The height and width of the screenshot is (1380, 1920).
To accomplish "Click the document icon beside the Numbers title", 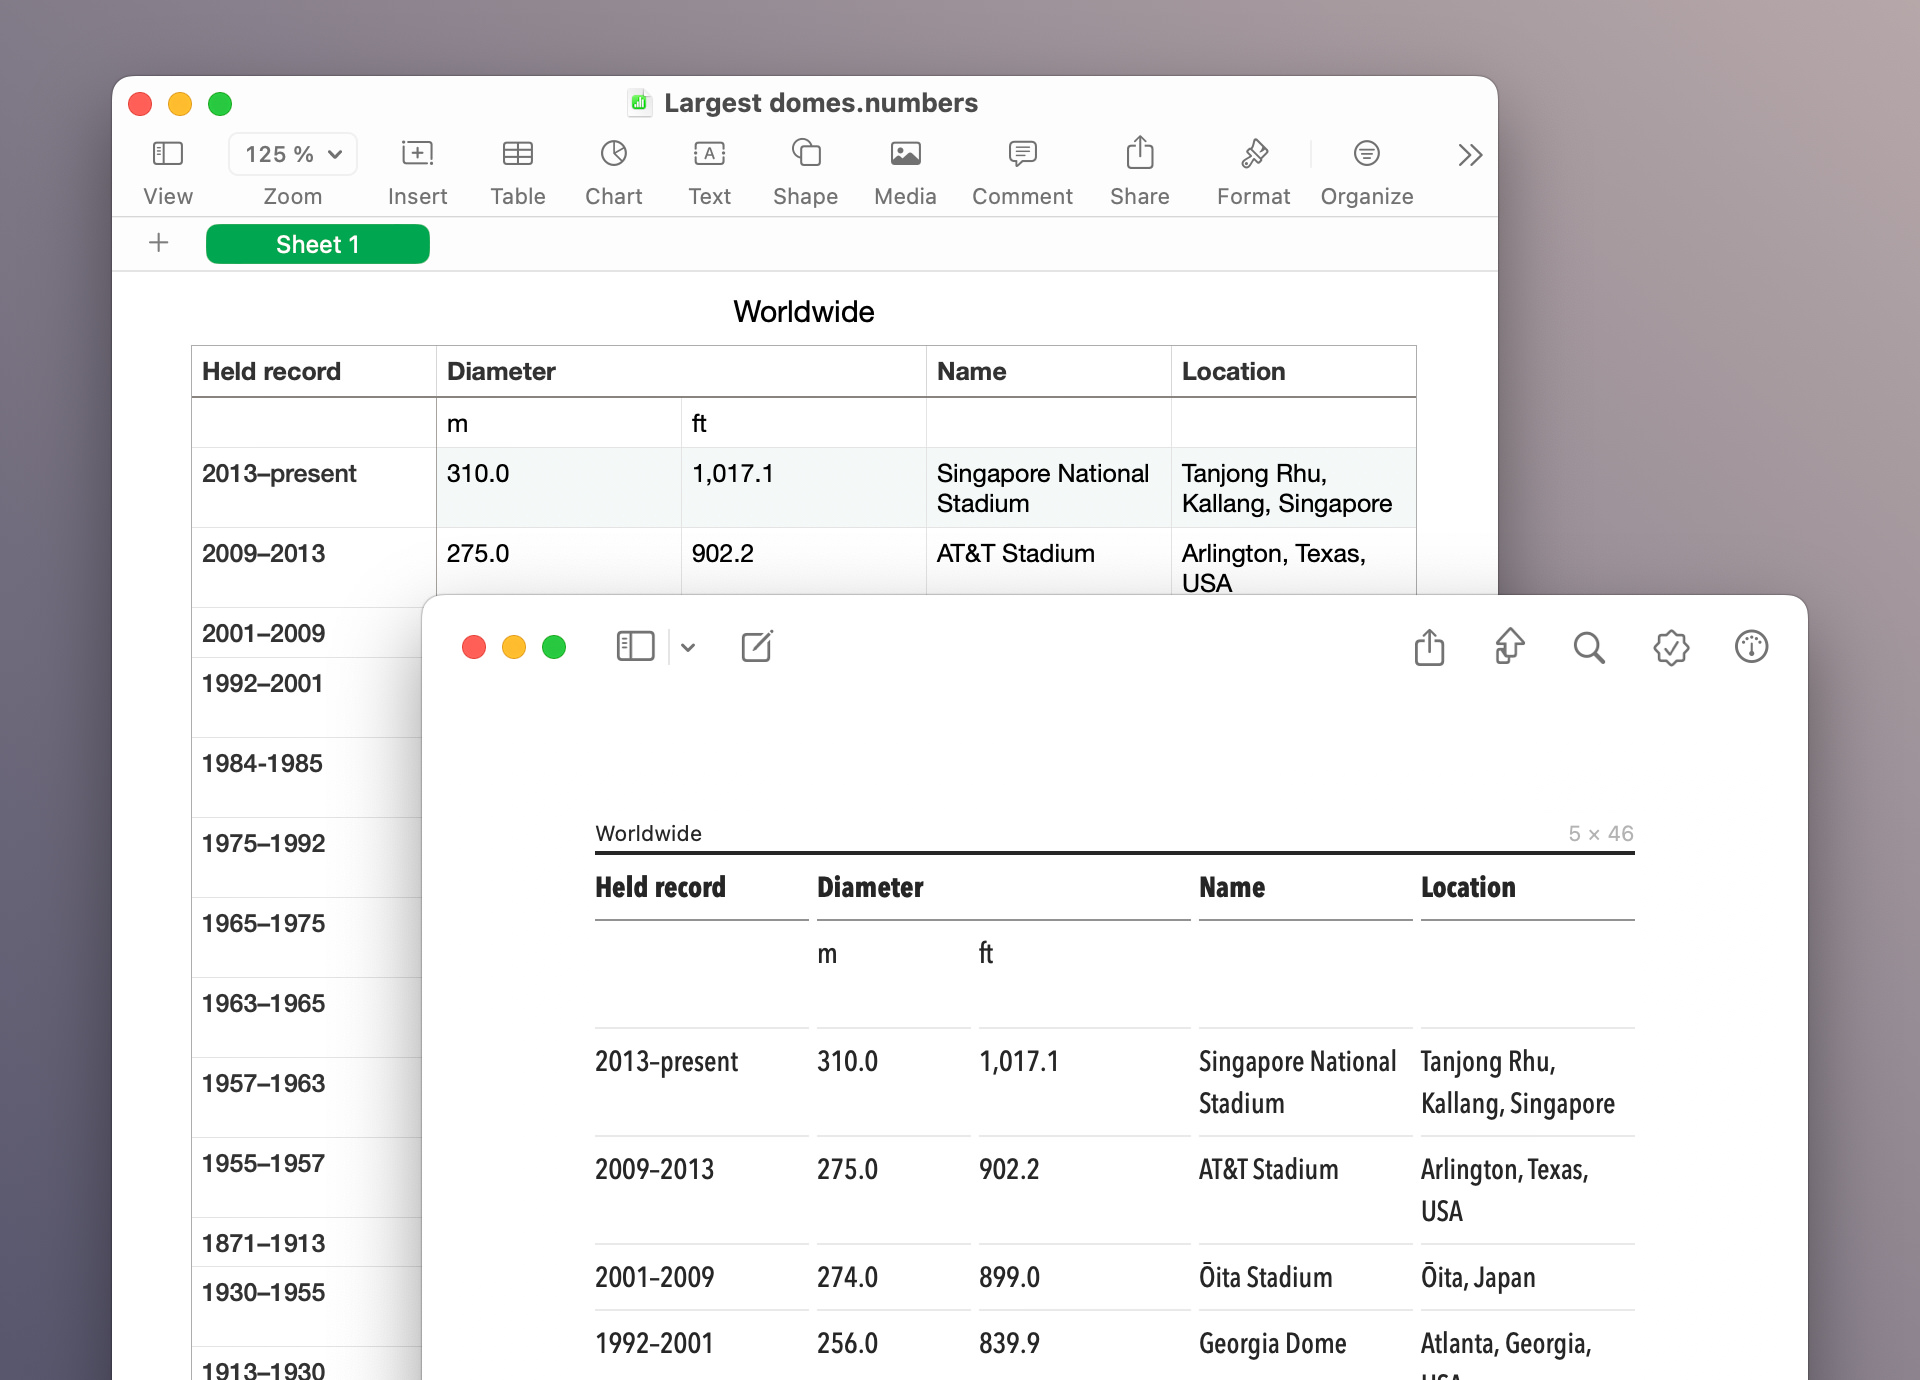I will click(639, 102).
